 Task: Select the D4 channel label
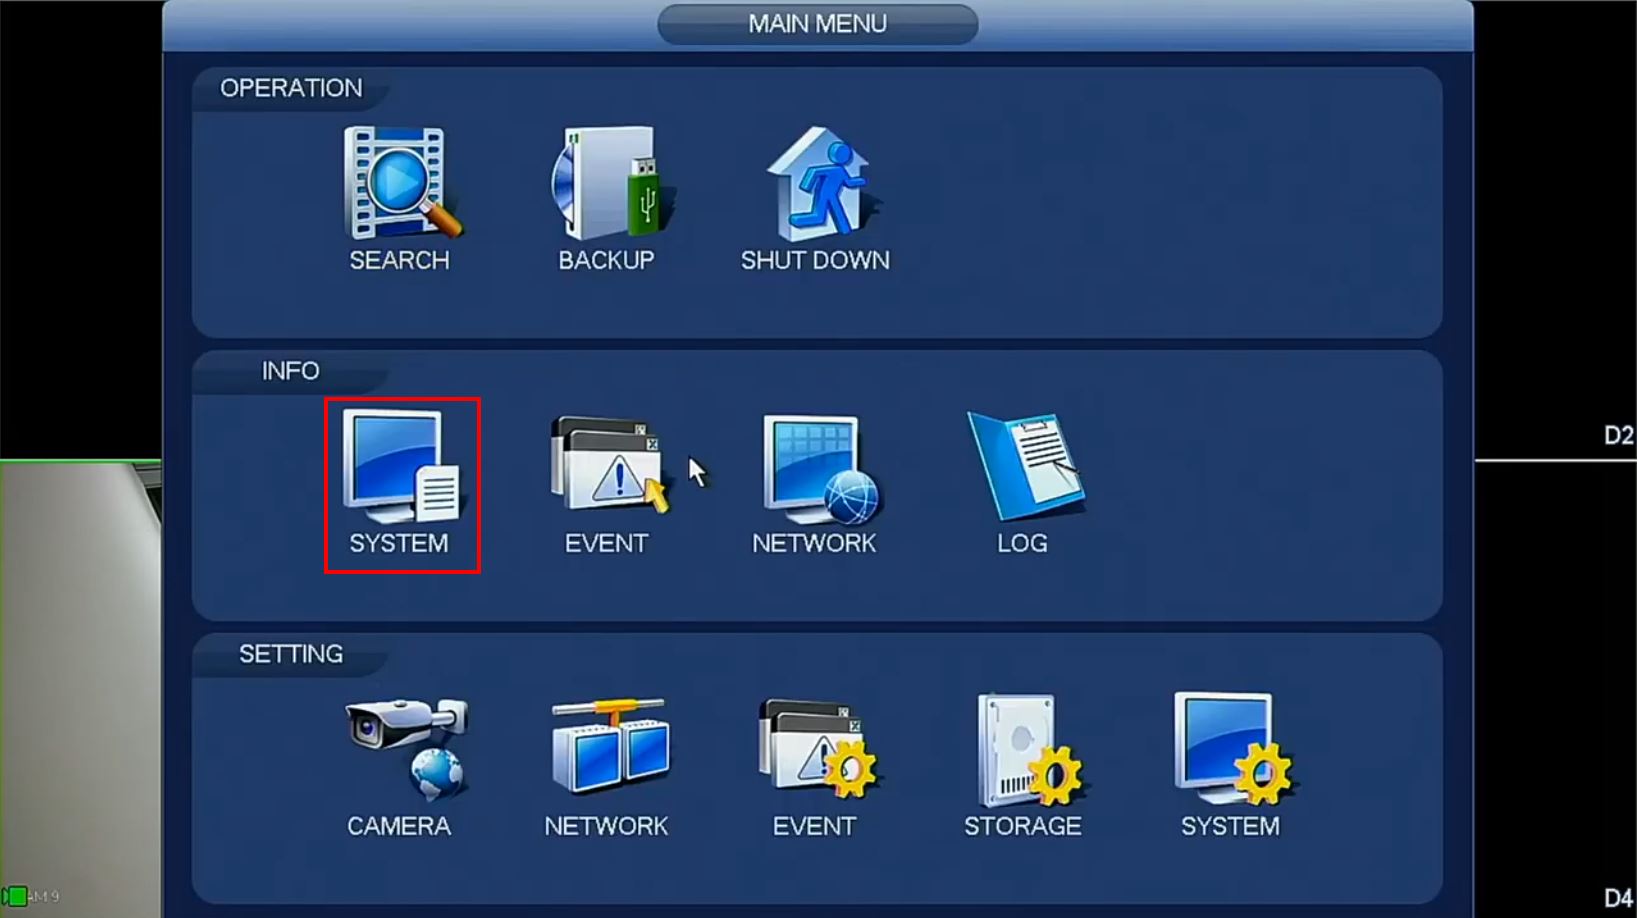[x=1618, y=898]
